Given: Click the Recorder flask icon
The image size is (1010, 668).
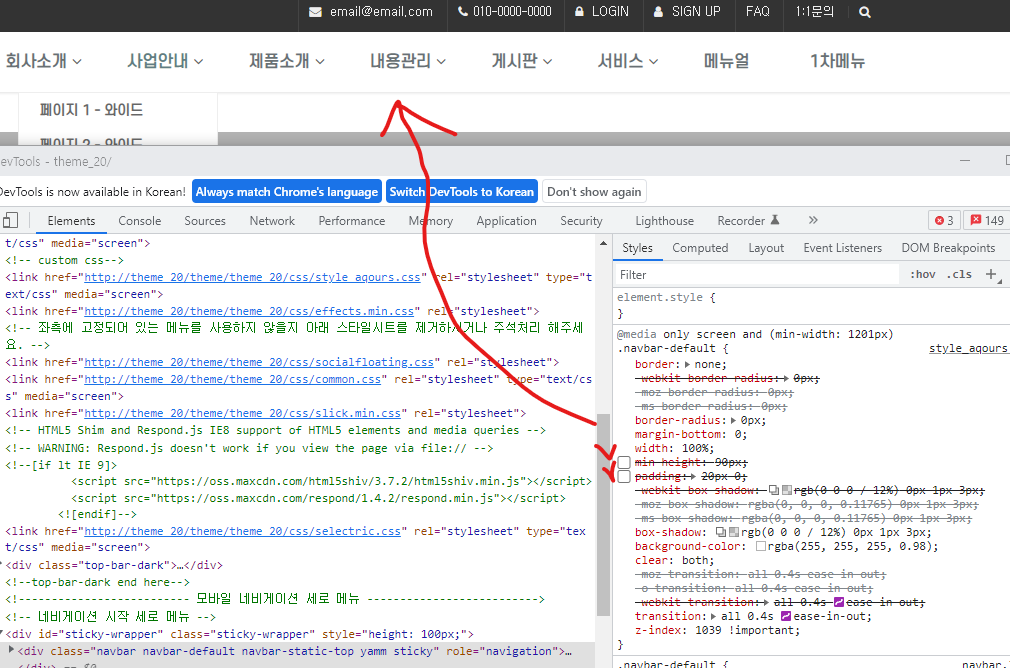Looking at the screenshot, I should tap(775, 220).
